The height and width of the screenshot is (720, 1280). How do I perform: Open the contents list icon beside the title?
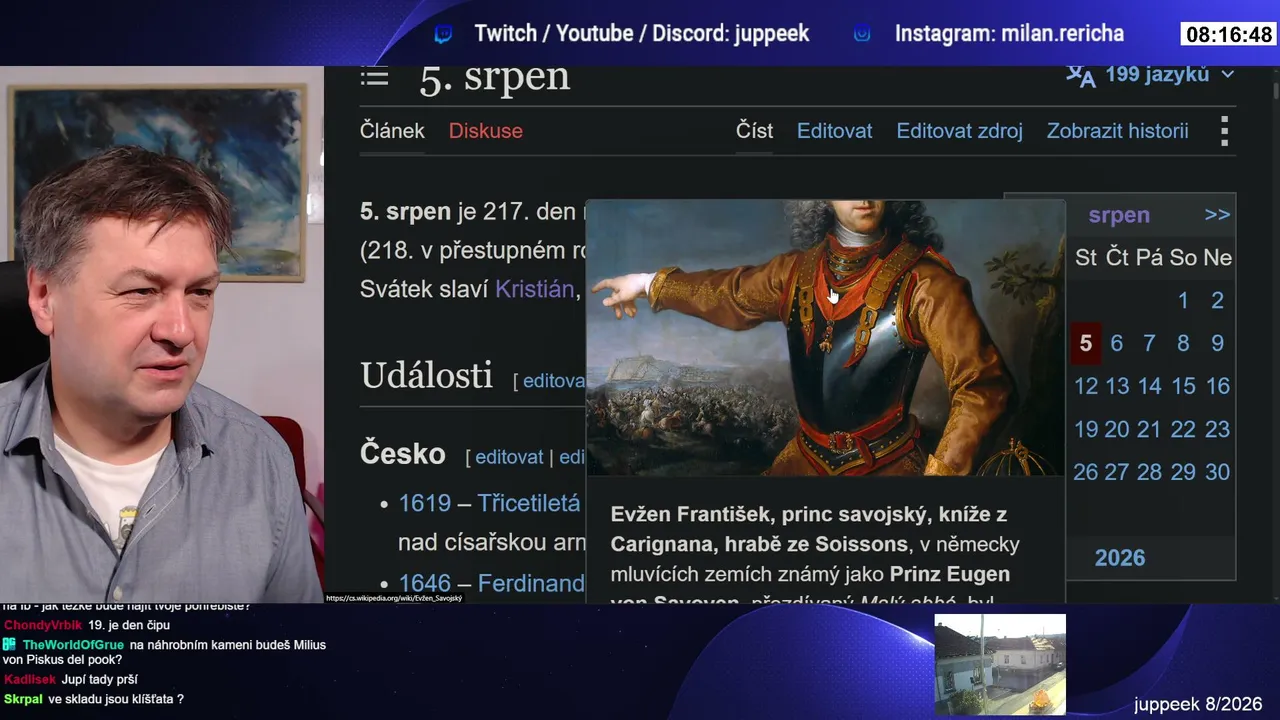(x=374, y=77)
